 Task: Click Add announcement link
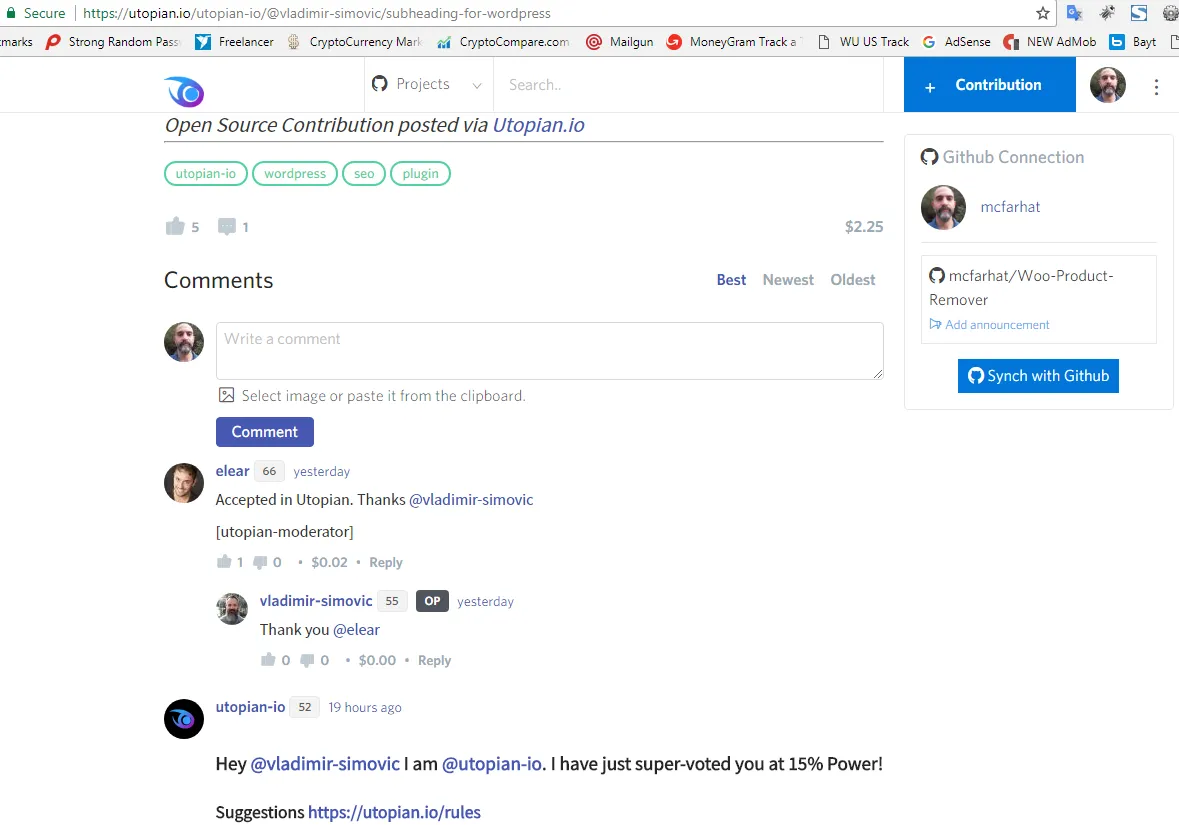pyautogui.click(x=989, y=325)
